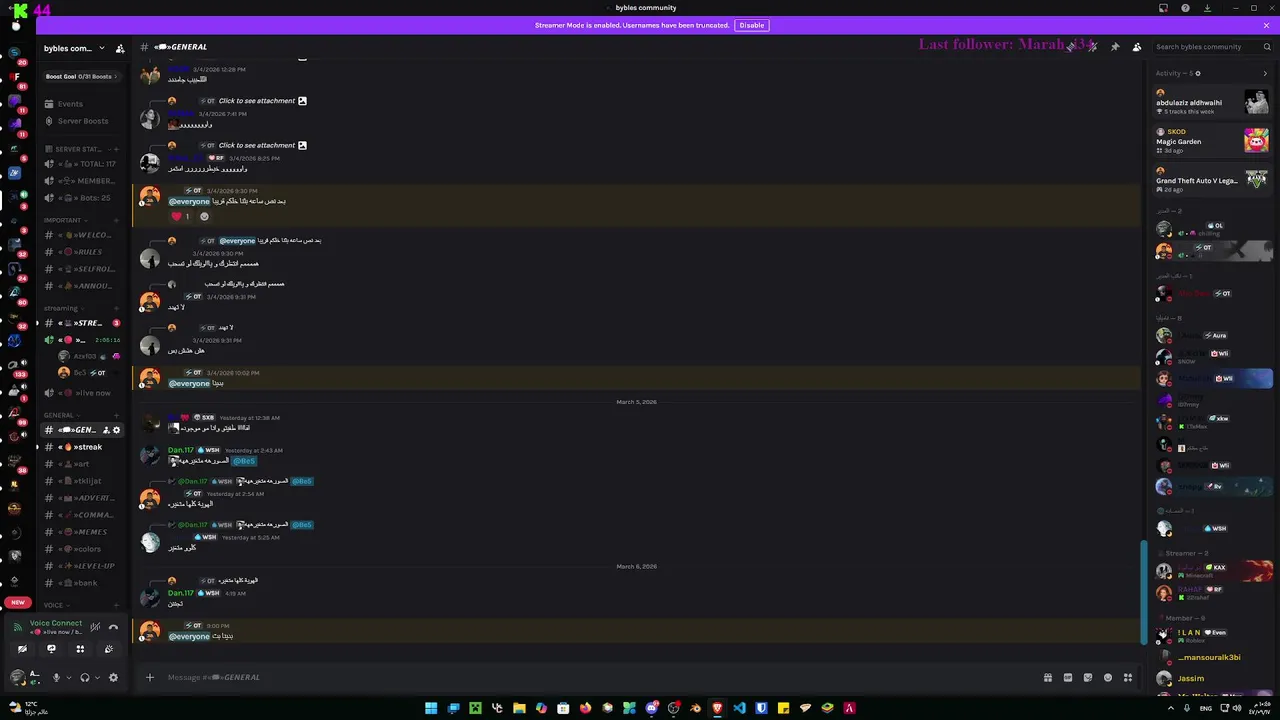Start an activity in voice panel

pos(80,649)
